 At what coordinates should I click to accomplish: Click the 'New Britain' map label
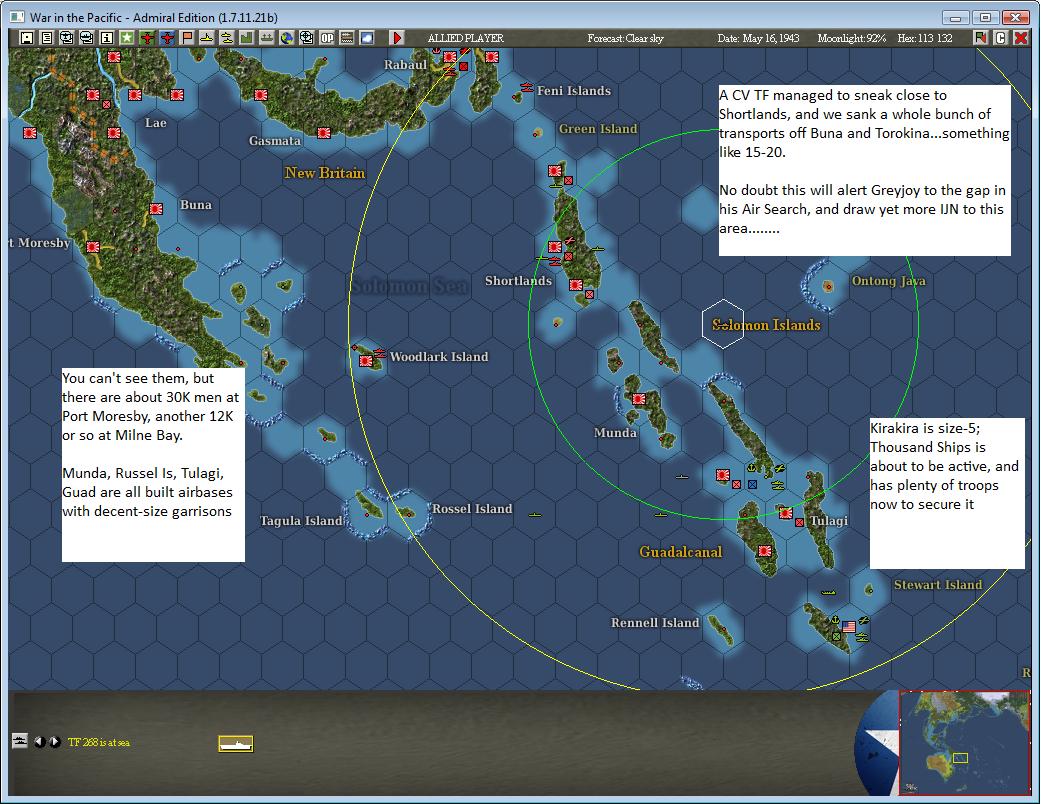(x=325, y=173)
